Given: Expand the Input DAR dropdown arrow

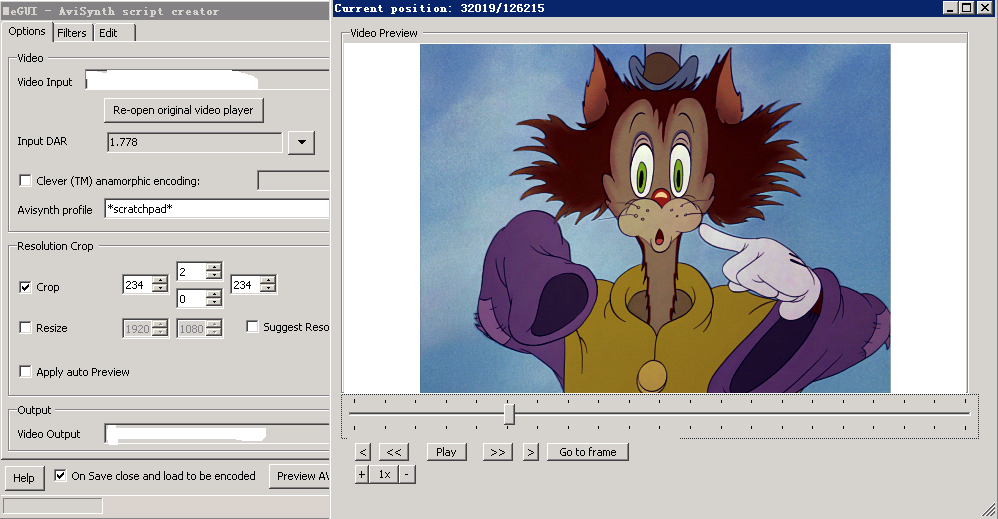Looking at the screenshot, I should 302,142.
